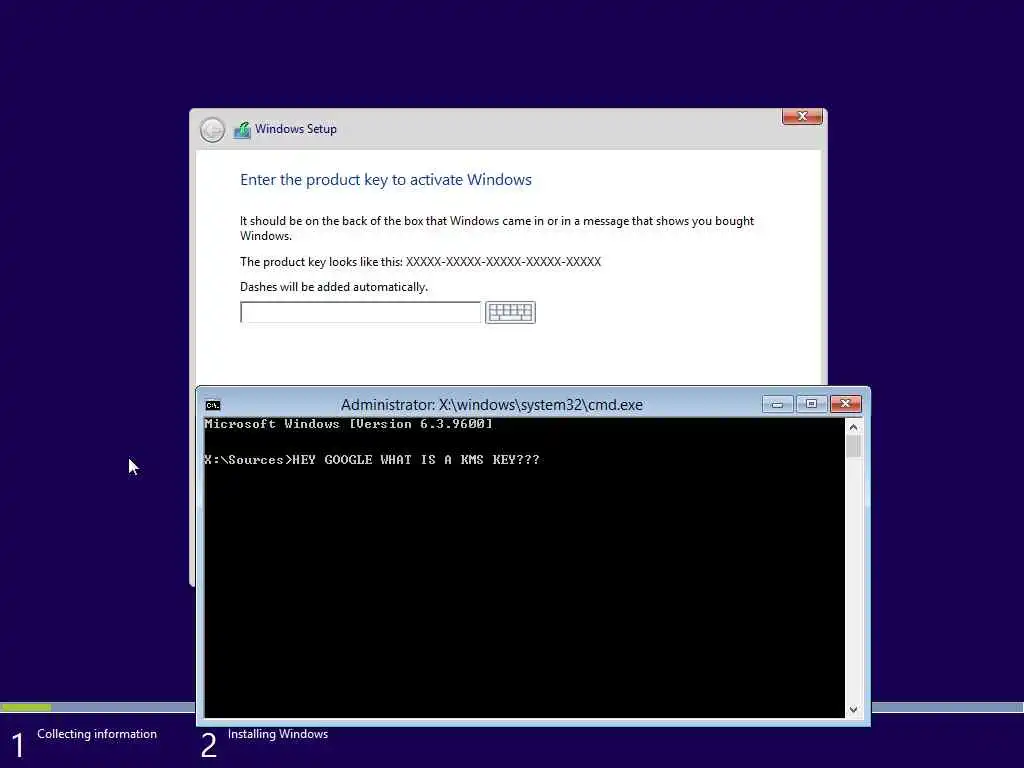The image size is (1024, 768).
Task: Click the 'Installing Windows' step label
Action: 278,734
